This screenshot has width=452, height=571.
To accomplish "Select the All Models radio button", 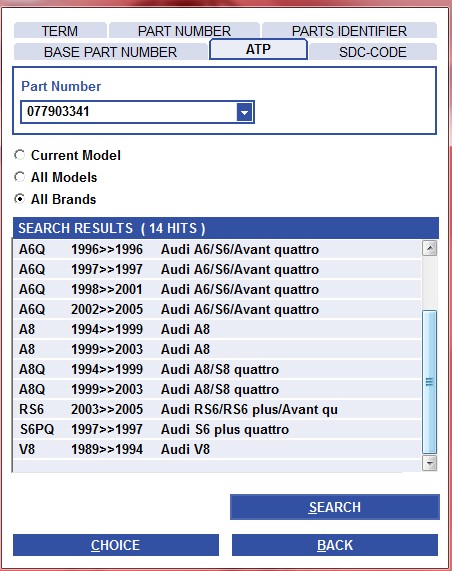I will coord(20,177).
